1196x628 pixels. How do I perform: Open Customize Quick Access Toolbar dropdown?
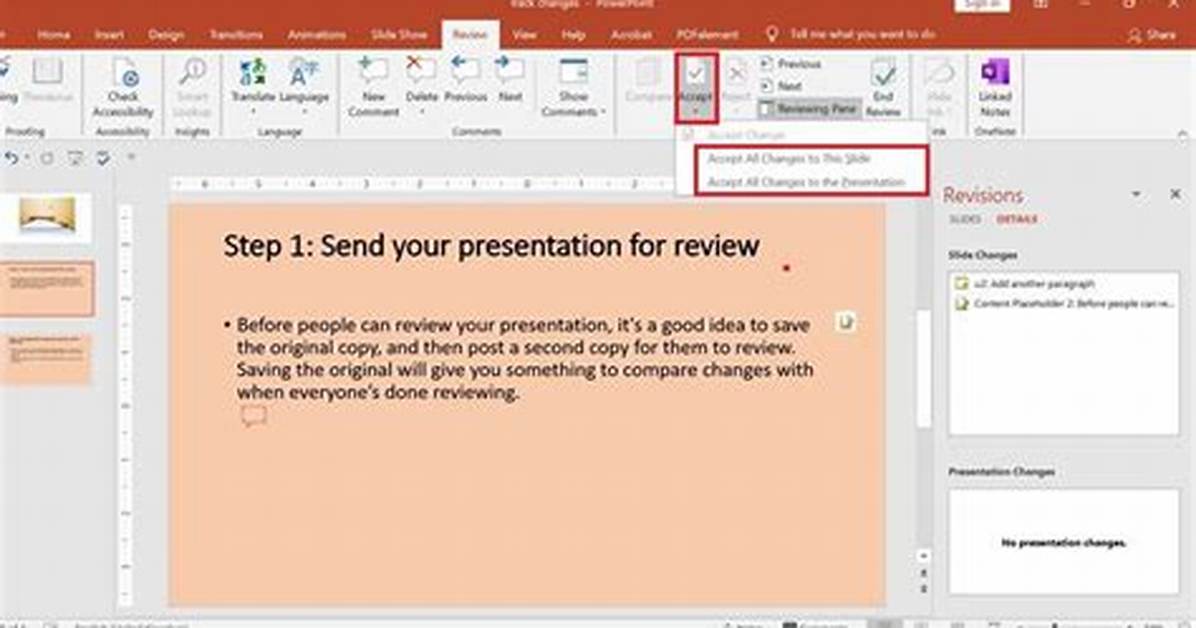[130, 157]
